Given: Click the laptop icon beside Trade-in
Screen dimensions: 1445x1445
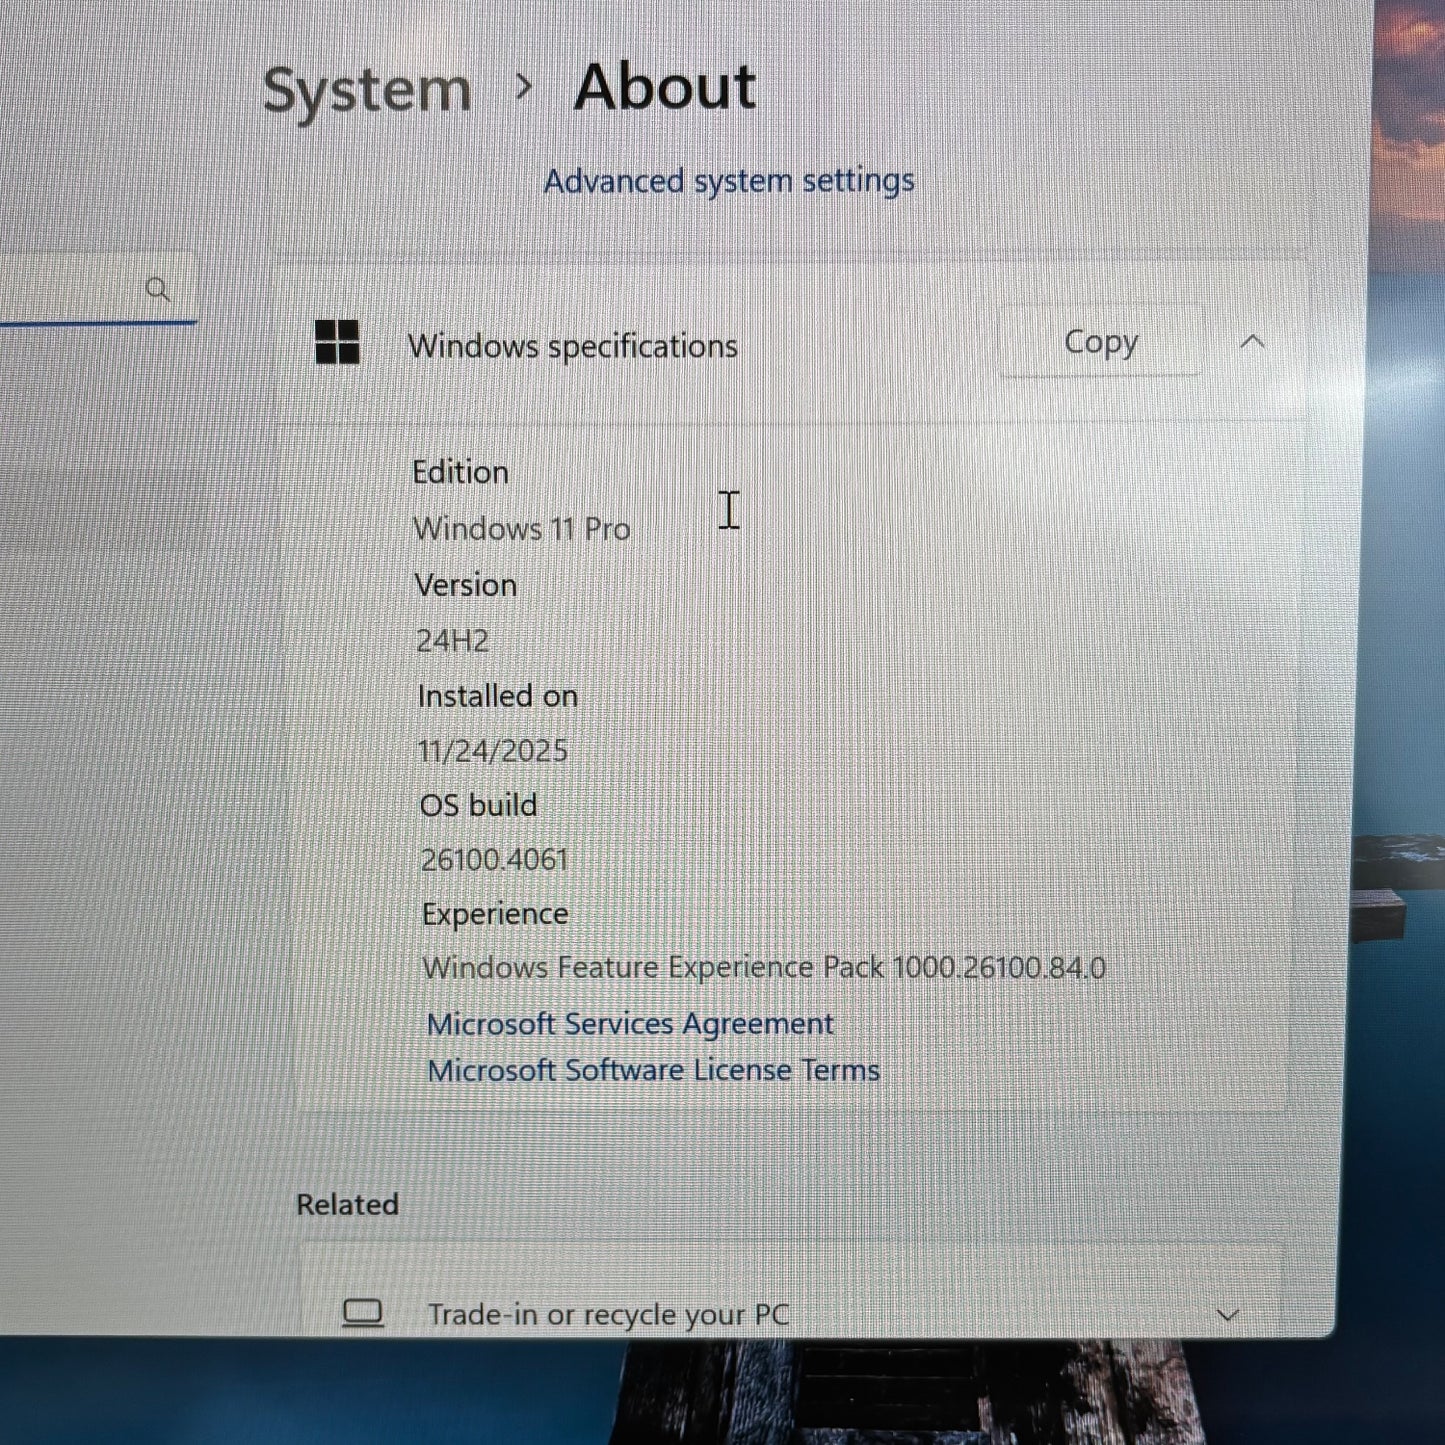Looking at the screenshot, I should (362, 1313).
